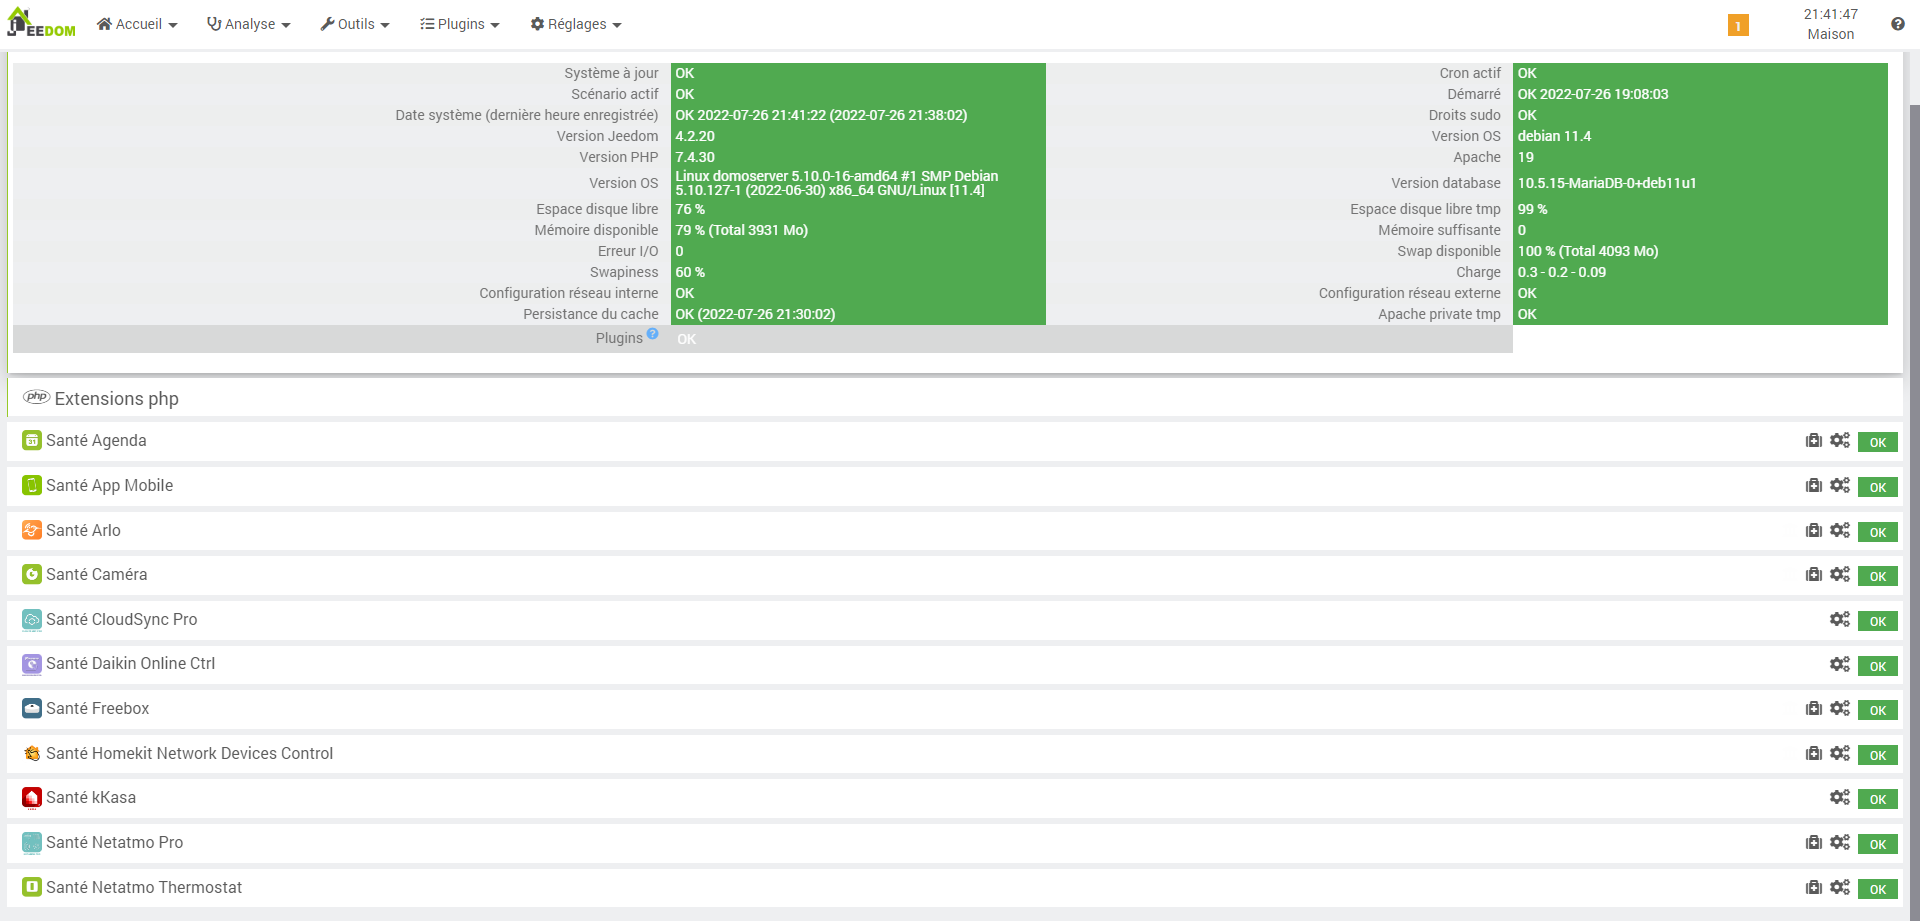Click the OK badge for Santé kKasa
The width and height of the screenshot is (1920, 921).
(1878, 799)
